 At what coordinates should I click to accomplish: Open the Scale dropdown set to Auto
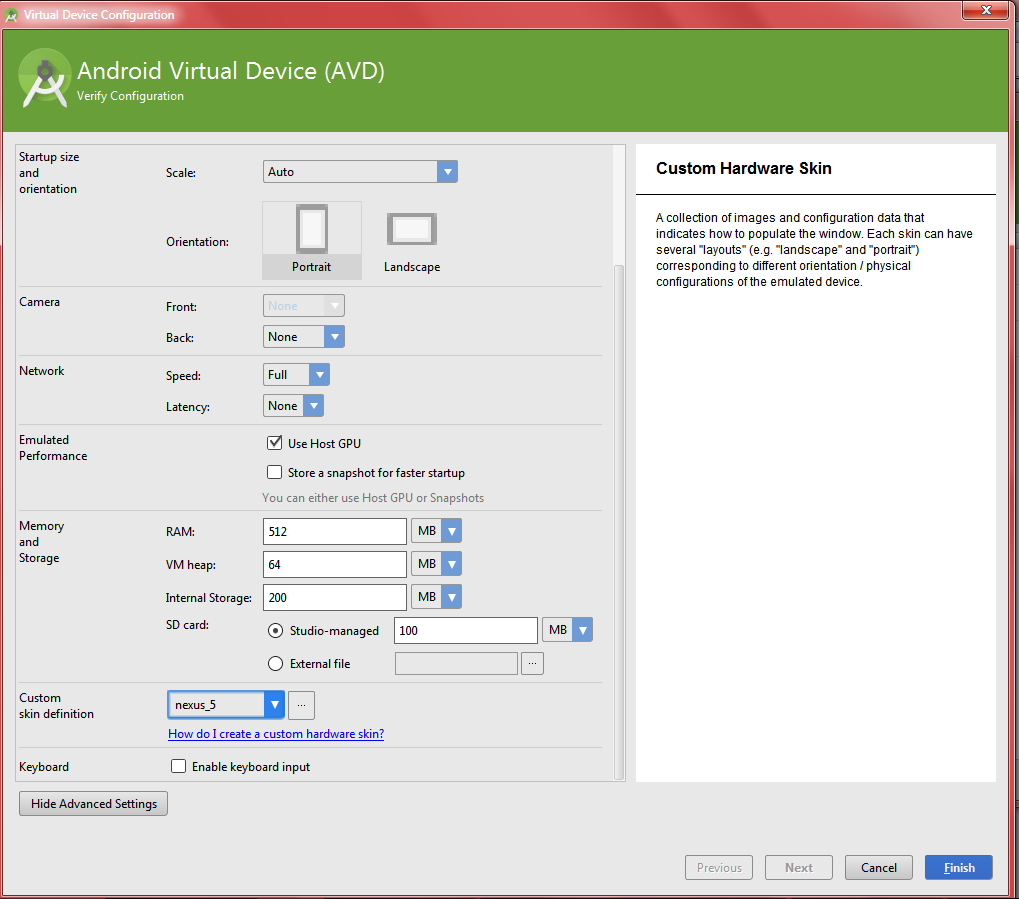(x=360, y=172)
